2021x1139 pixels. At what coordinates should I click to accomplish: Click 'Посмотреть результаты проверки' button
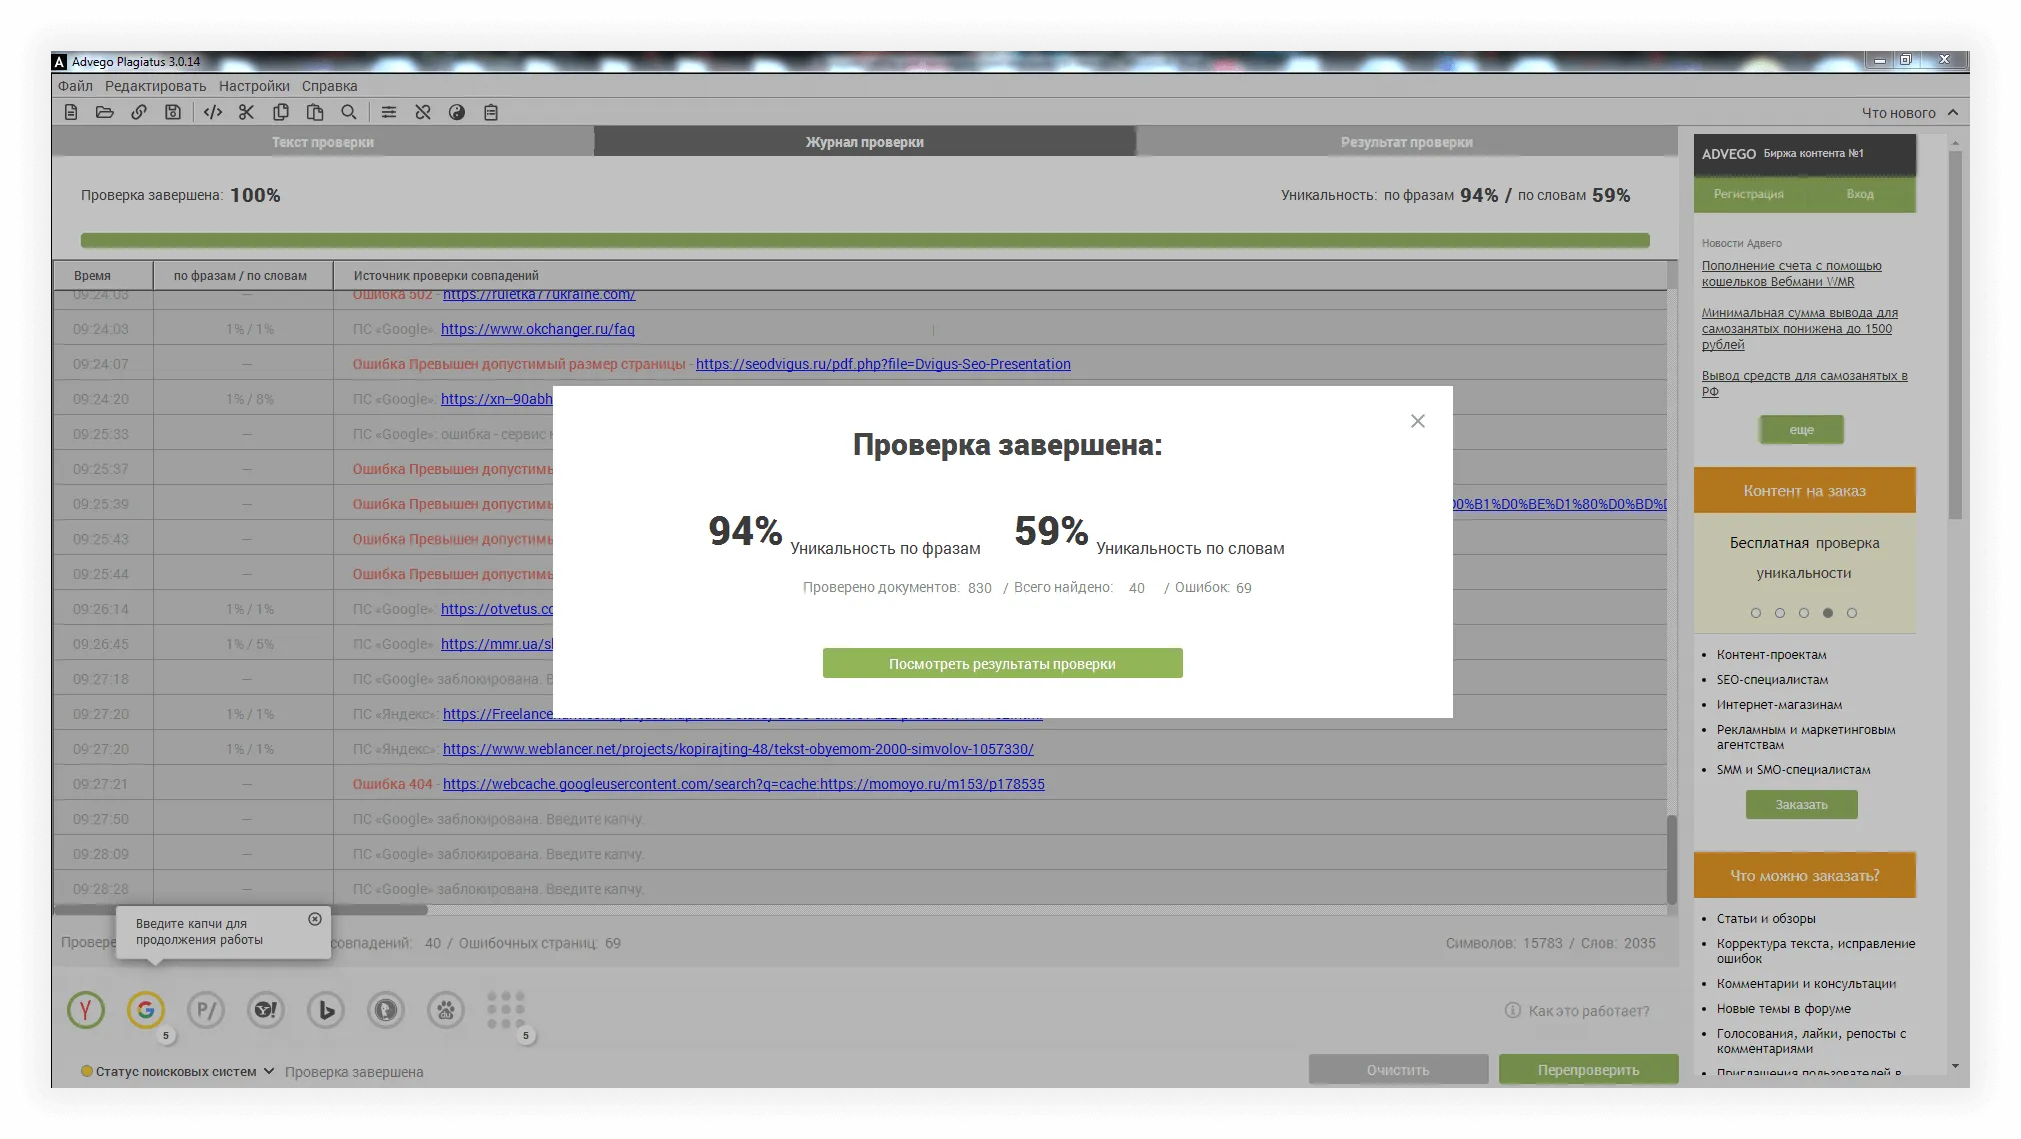click(1002, 663)
